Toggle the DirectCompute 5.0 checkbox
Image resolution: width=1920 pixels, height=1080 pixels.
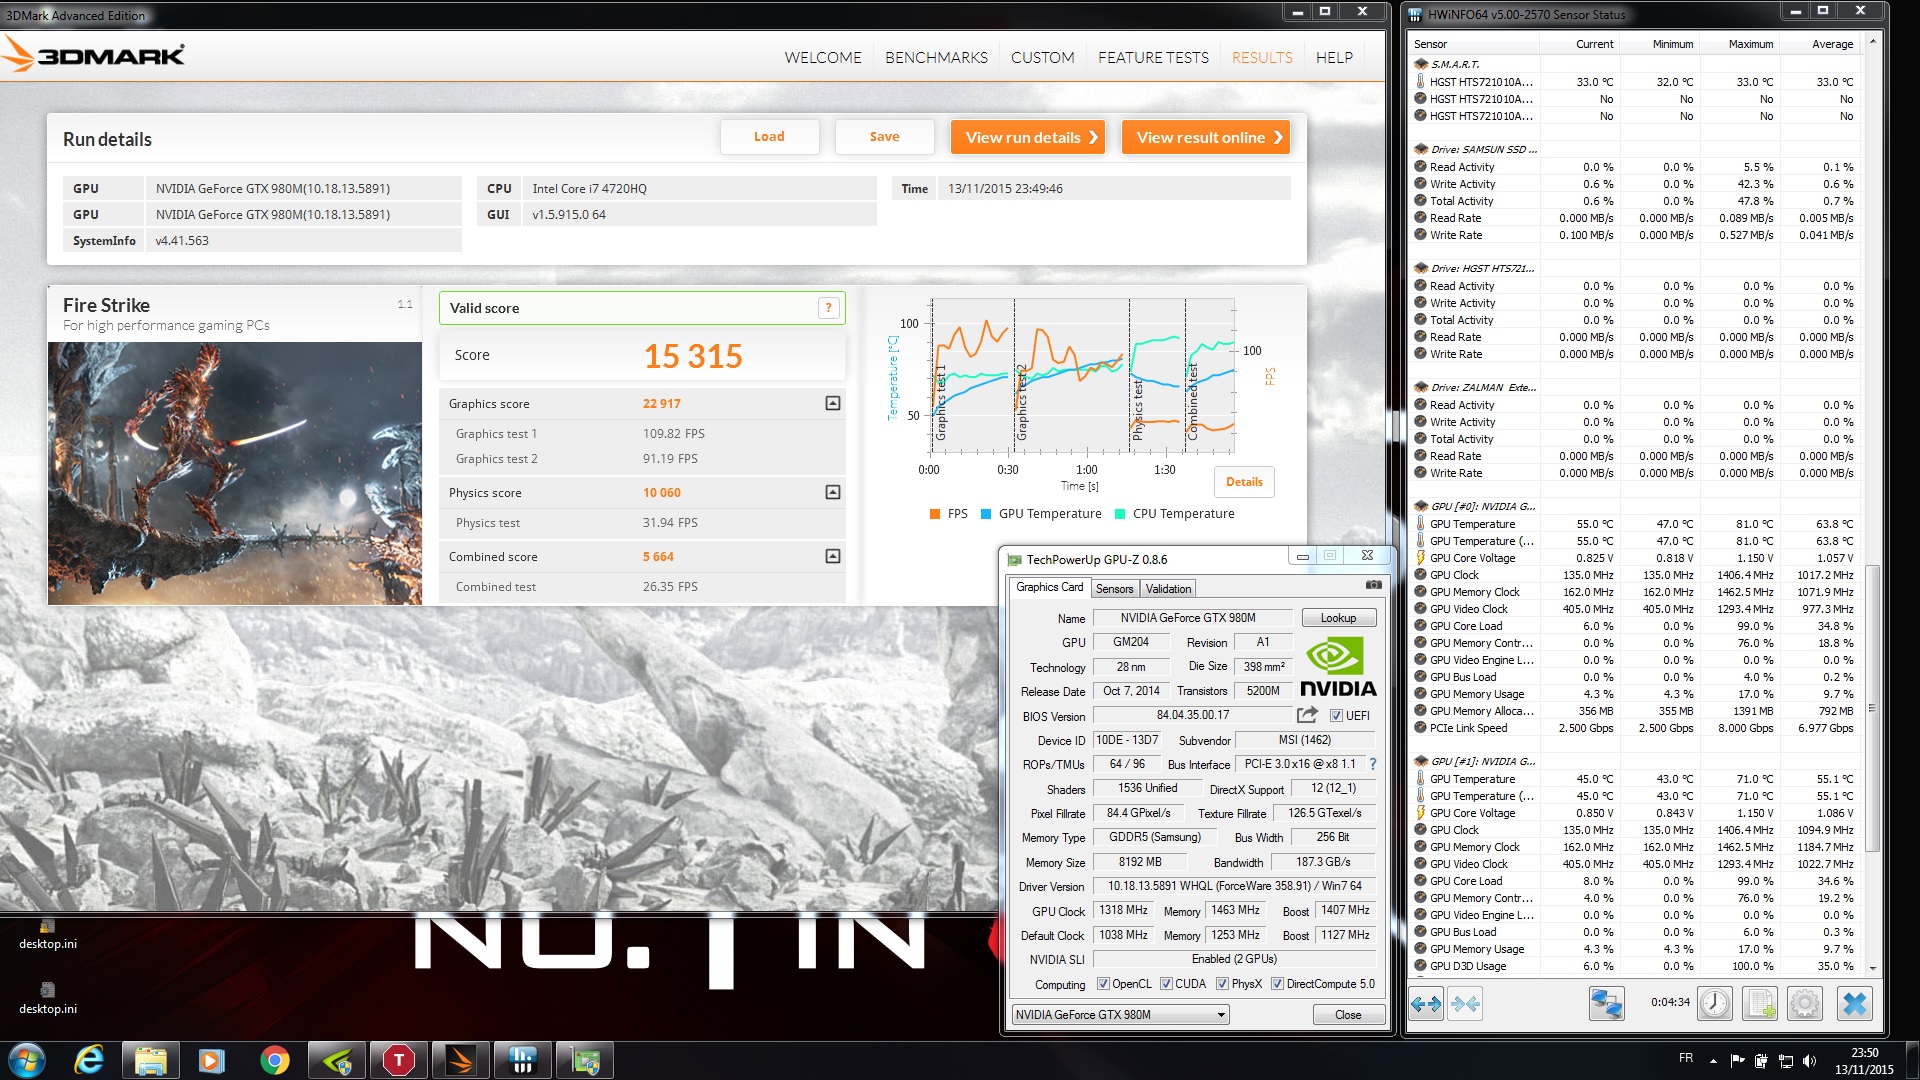pyautogui.click(x=1277, y=984)
